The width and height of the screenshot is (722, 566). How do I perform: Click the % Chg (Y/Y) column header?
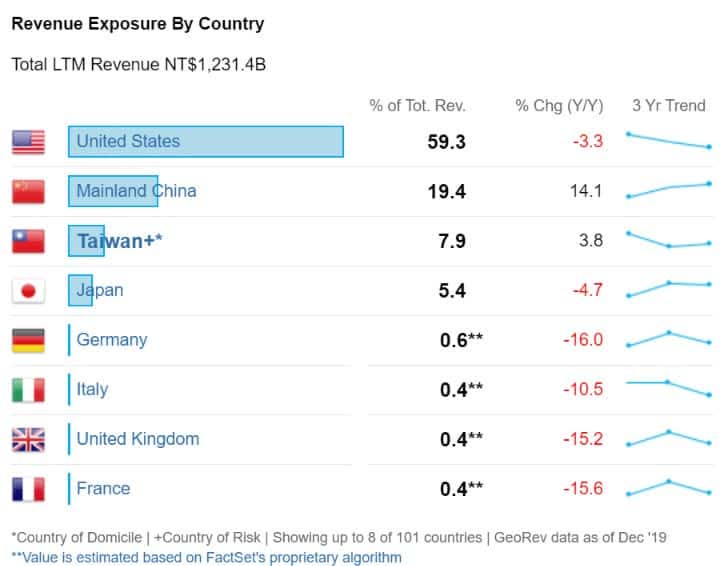coord(559,105)
